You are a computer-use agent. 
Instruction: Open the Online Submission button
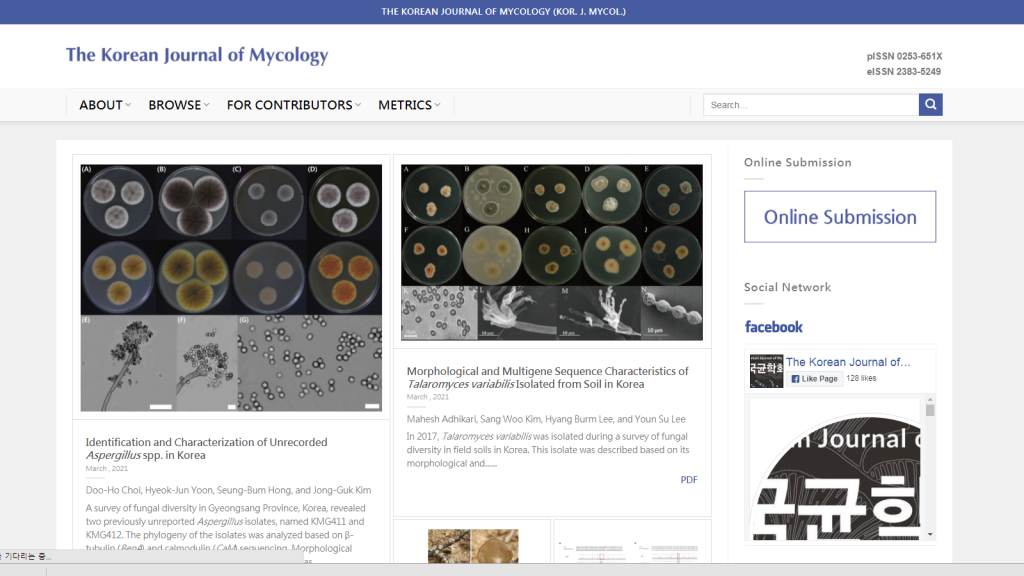[x=840, y=217]
